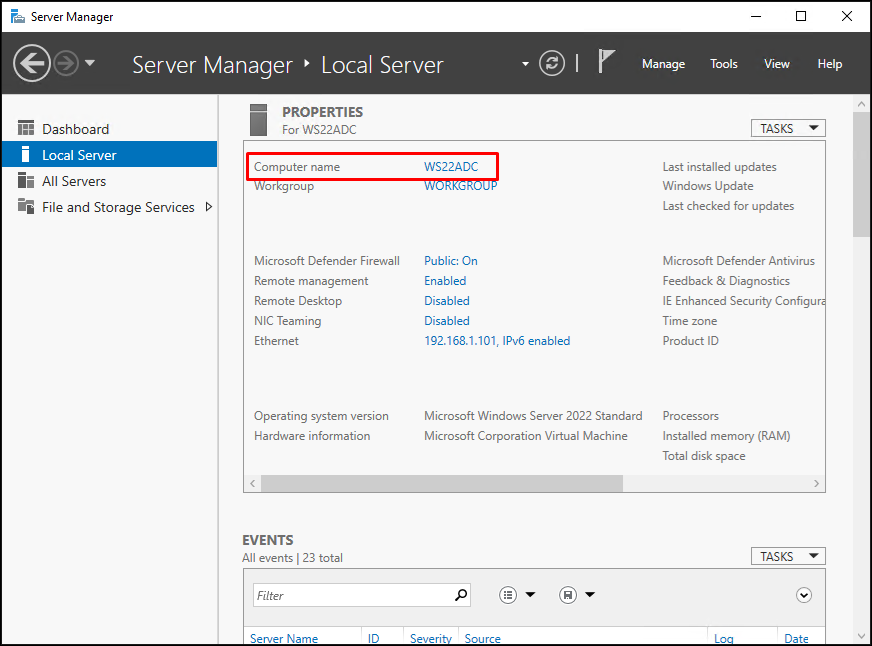Open the breadcrumb dropdown left of refresh
The height and width of the screenshot is (646, 872).
[x=525, y=64]
